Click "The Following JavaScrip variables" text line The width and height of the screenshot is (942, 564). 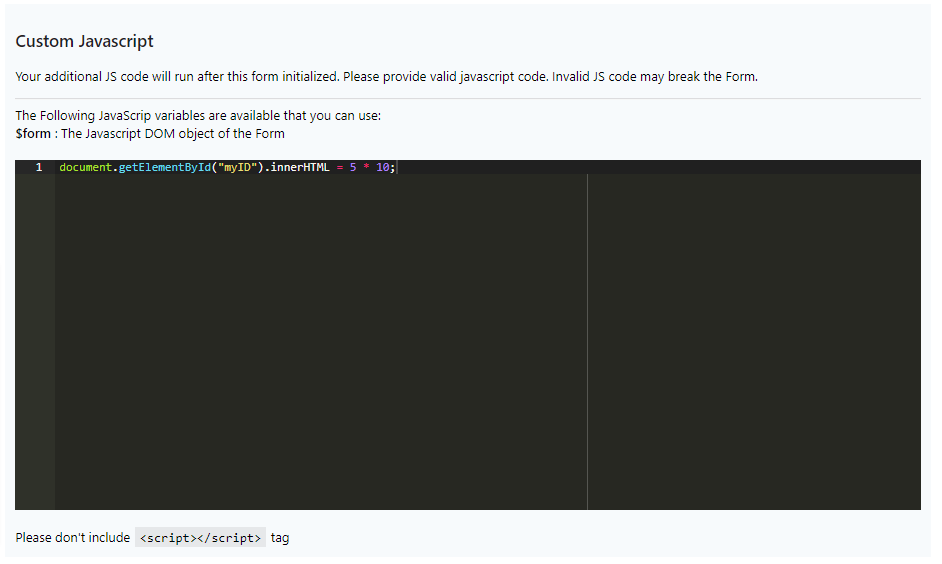click(x=198, y=116)
